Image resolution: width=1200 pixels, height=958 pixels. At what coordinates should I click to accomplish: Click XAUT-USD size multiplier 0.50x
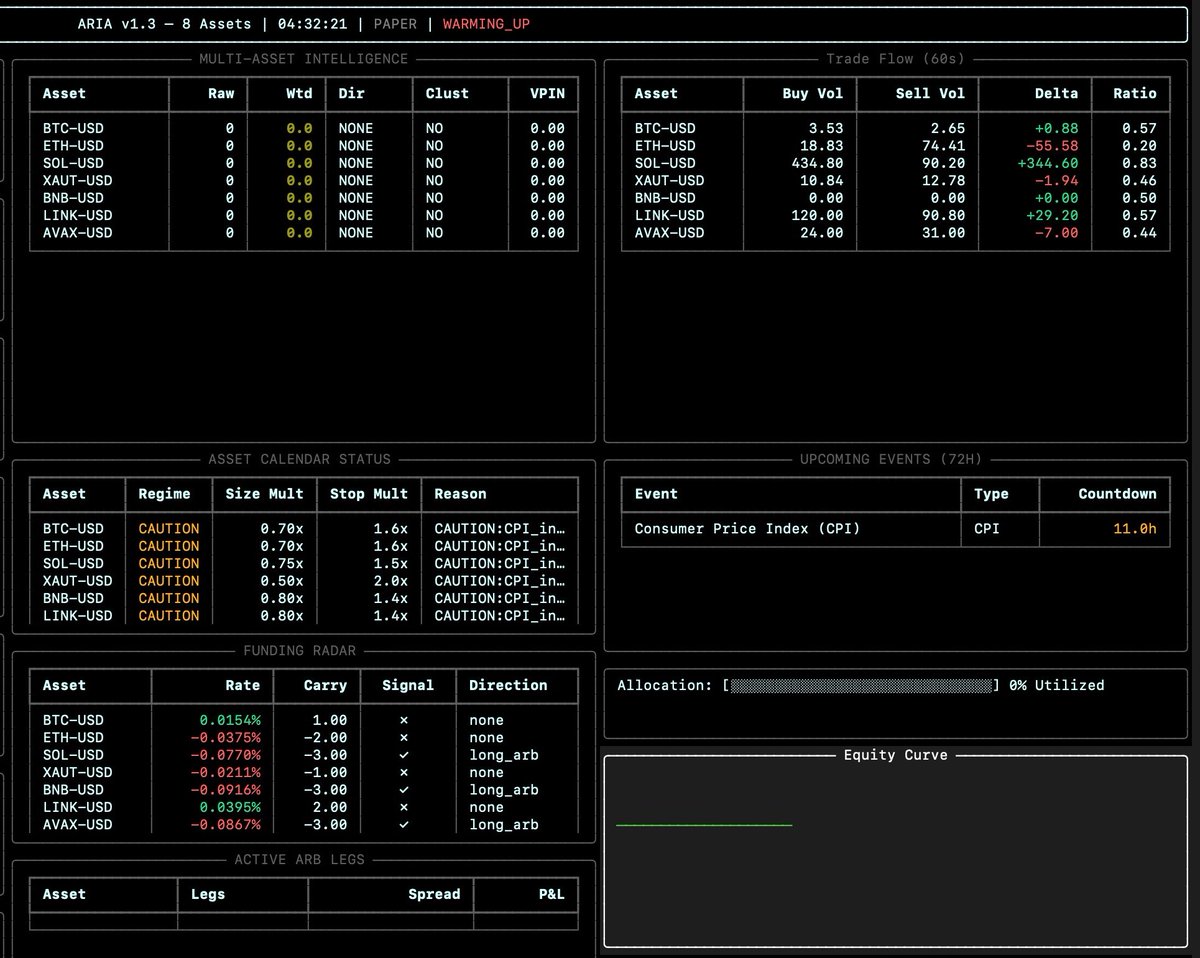(x=281, y=580)
